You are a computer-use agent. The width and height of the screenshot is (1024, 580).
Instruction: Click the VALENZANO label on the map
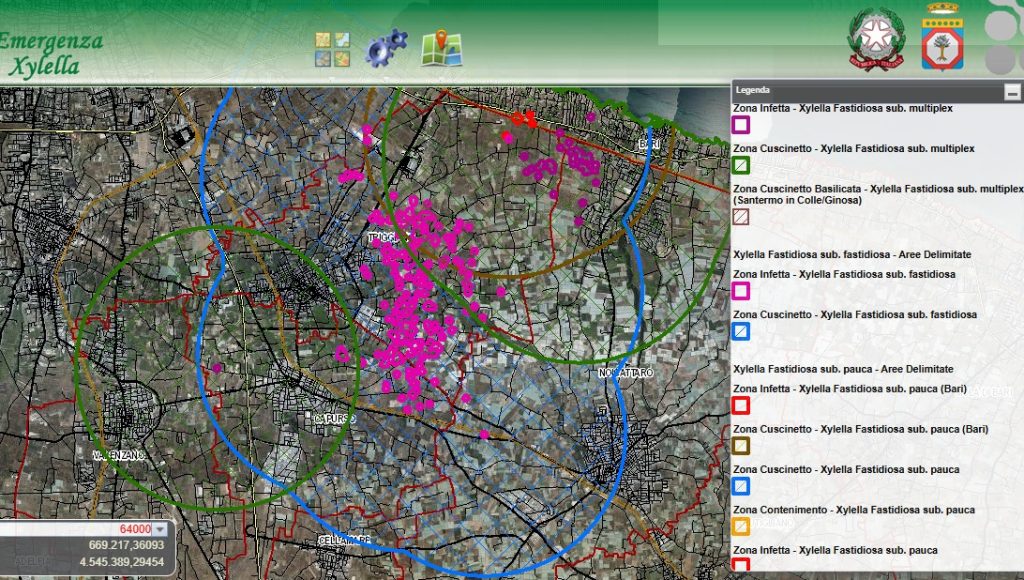(119, 455)
